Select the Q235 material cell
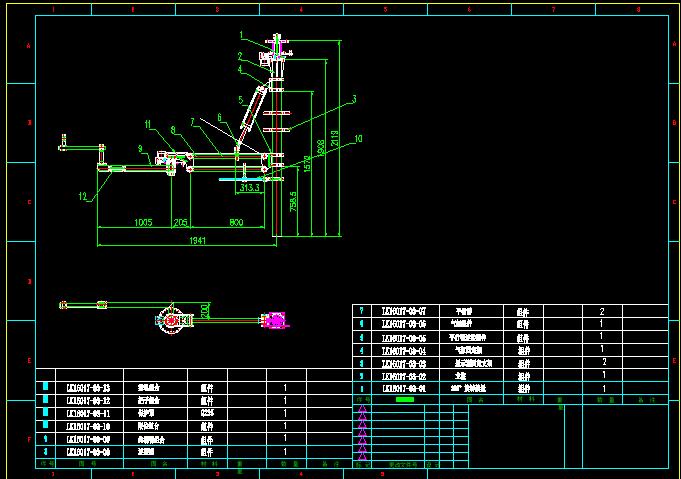681x479 pixels. coord(207,413)
